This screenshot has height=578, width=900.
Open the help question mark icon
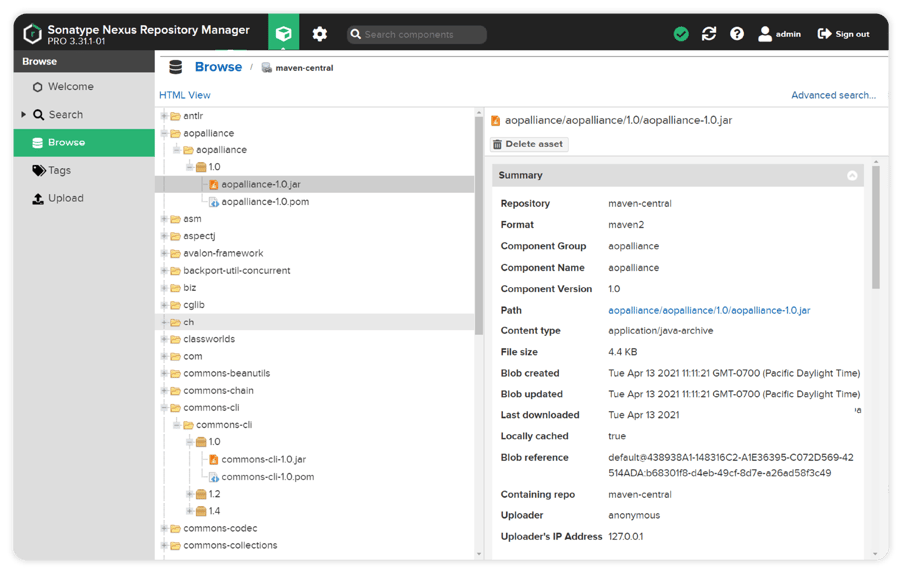(x=737, y=33)
